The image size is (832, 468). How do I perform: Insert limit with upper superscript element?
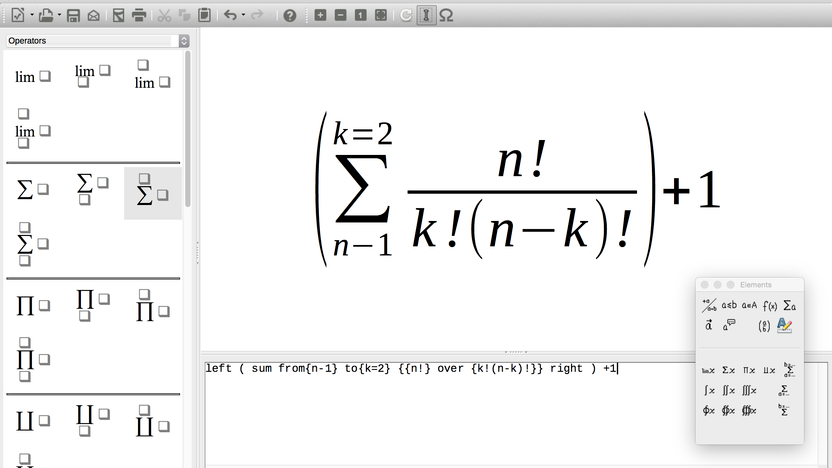pyautogui.click(x=153, y=75)
